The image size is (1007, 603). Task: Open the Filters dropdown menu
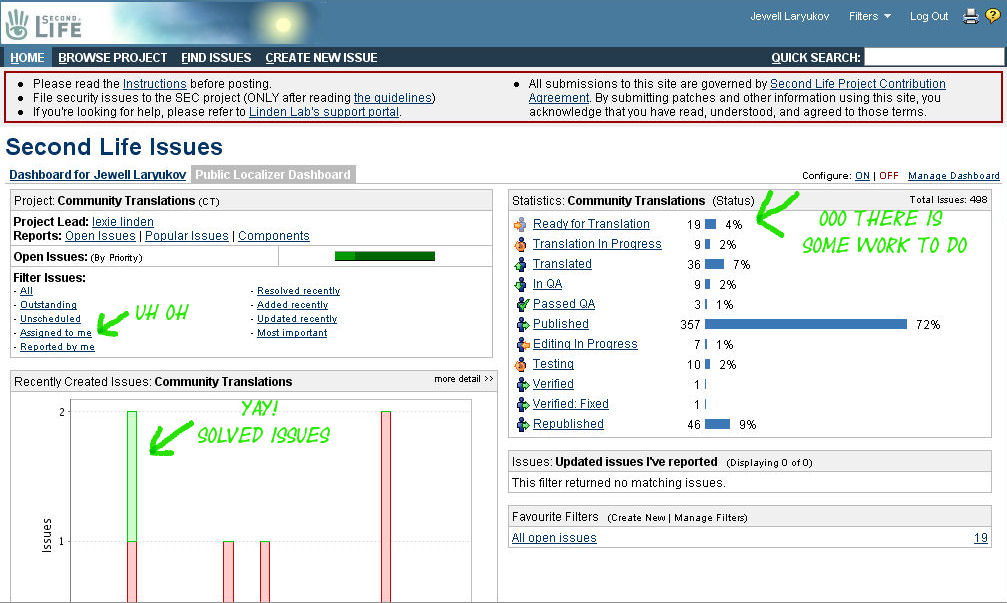tap(869, 16)
